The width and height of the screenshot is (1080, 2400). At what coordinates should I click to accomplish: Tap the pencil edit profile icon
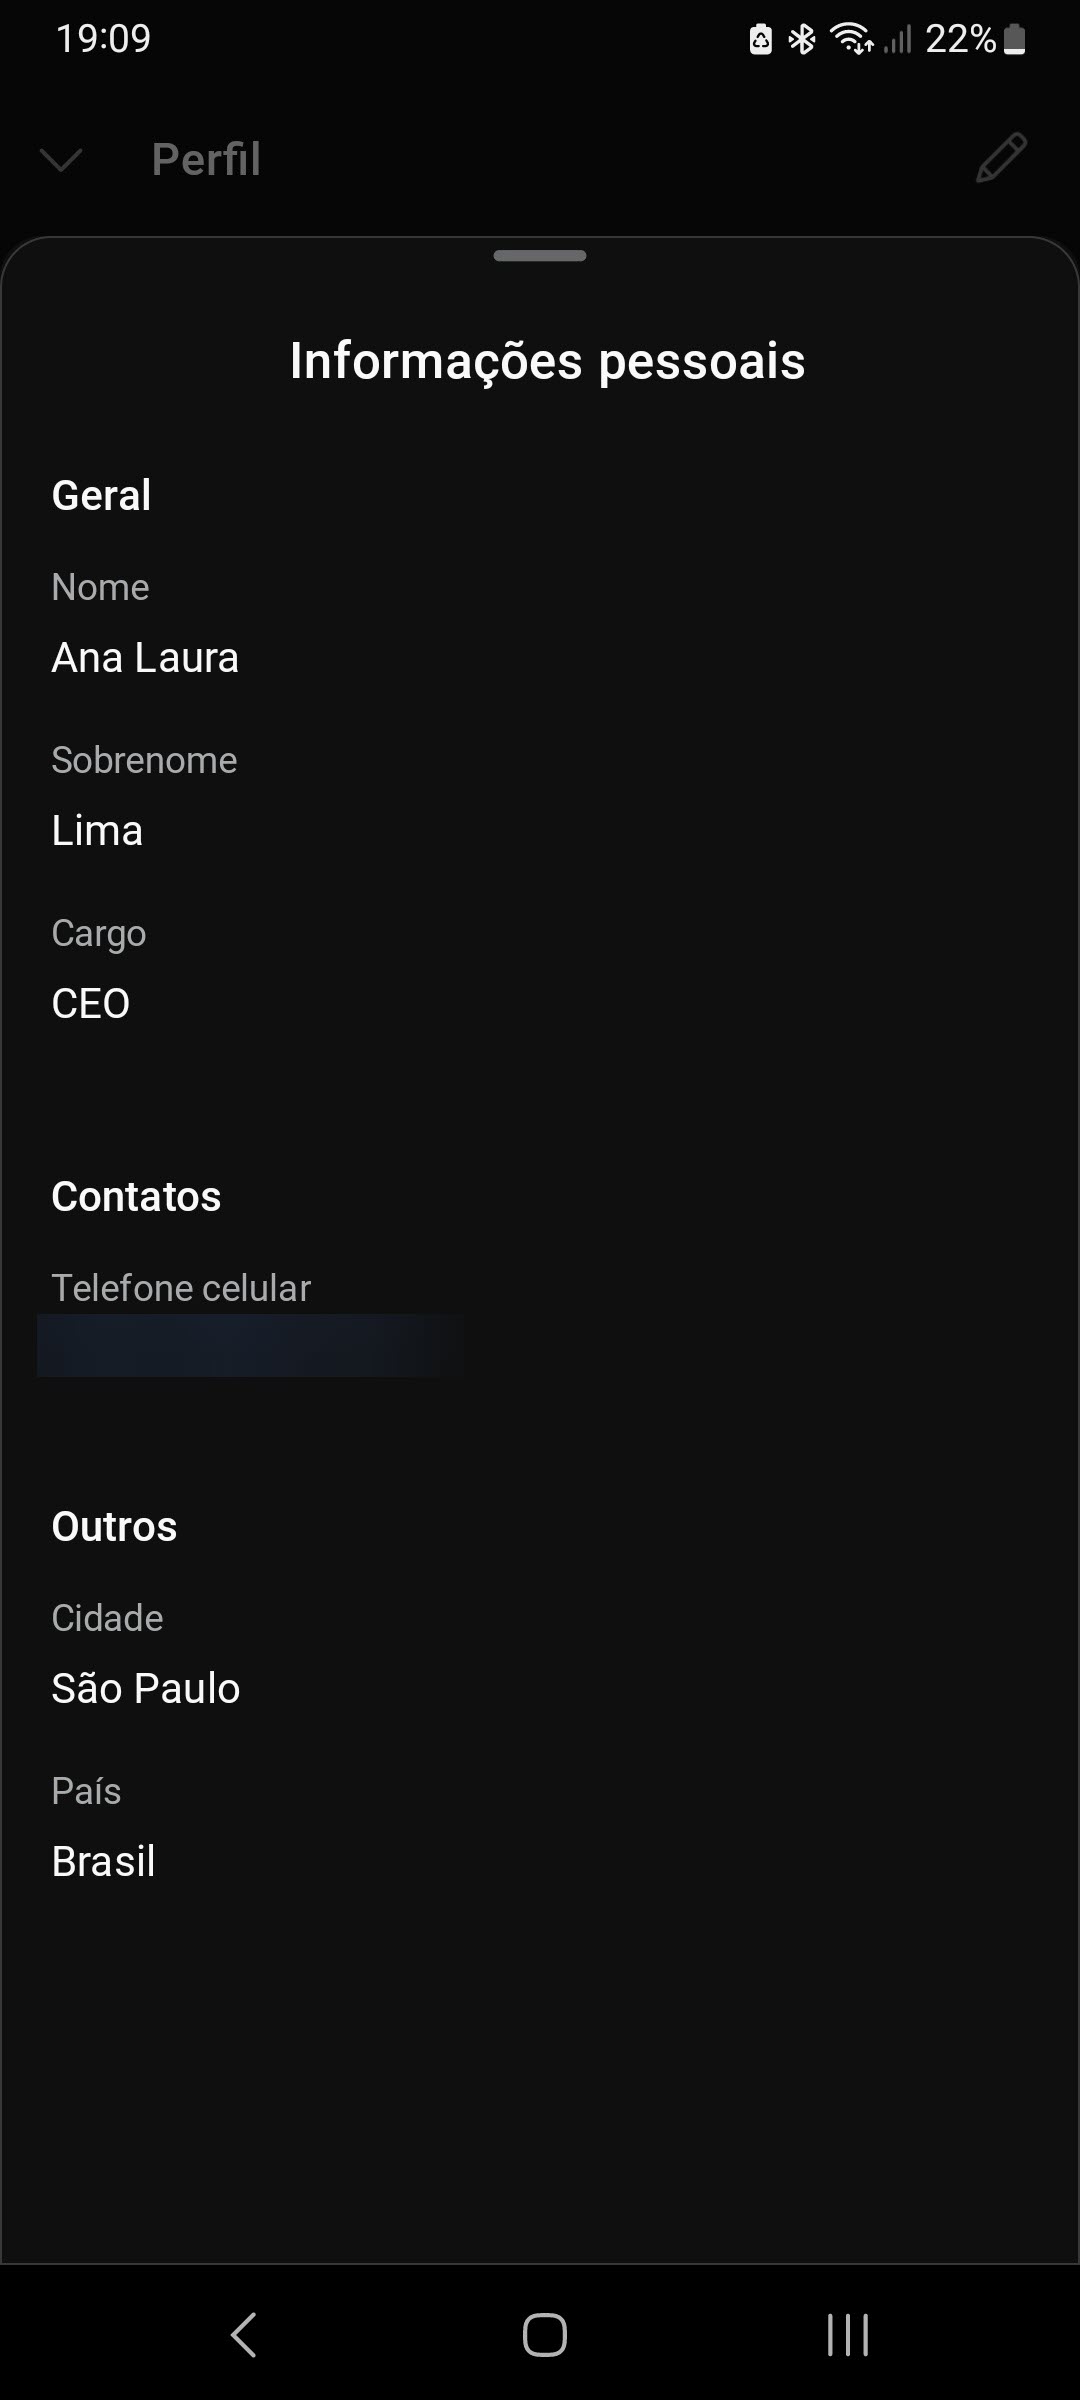[x=1001, y=158]
